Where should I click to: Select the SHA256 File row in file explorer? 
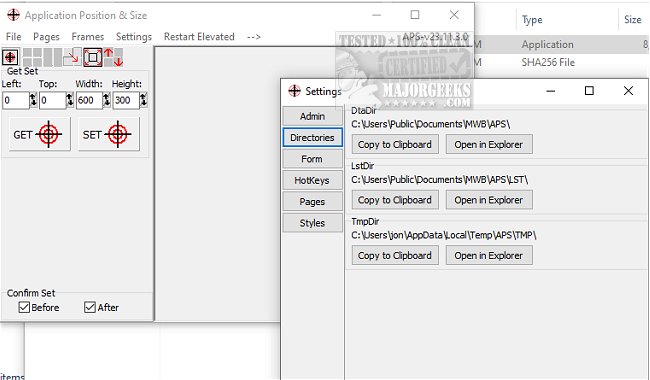pyautogui.click(x=562, y=63)
